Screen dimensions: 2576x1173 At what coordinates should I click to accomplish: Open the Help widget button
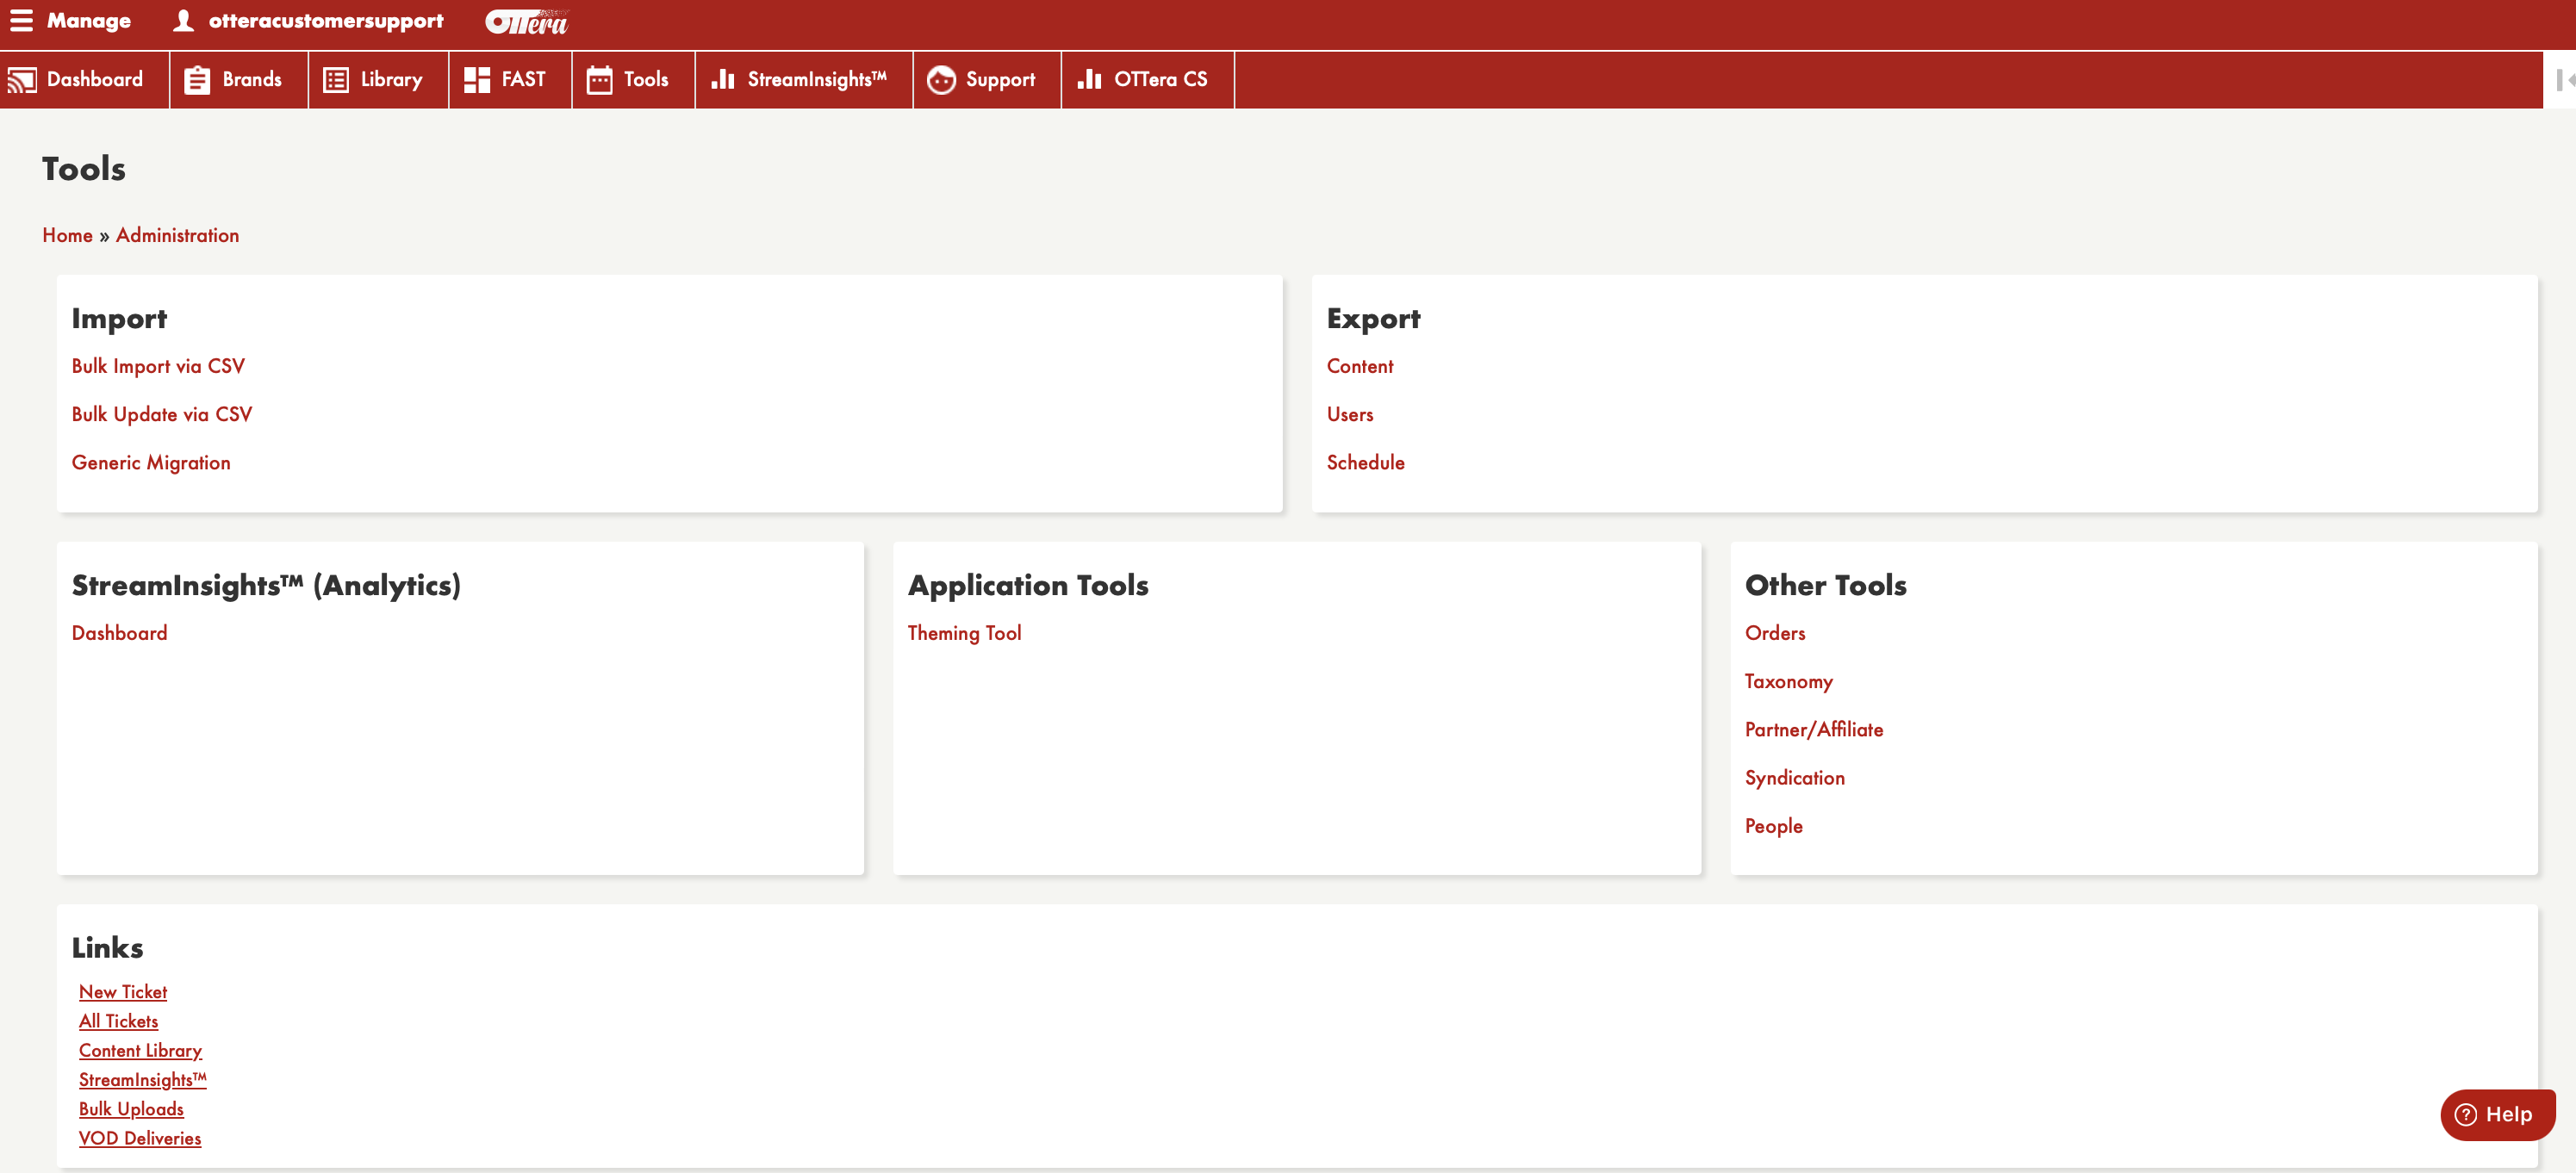(2497, 1114)
